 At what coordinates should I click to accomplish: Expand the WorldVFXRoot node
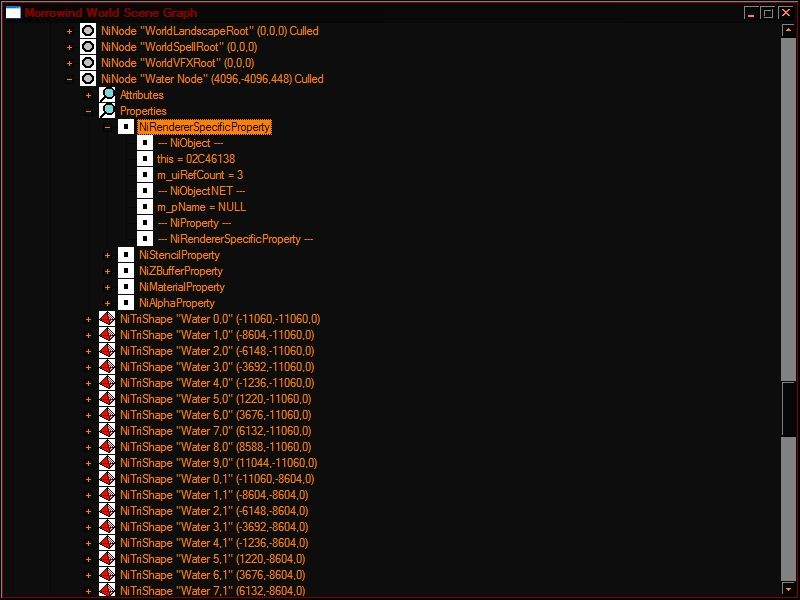69,63
